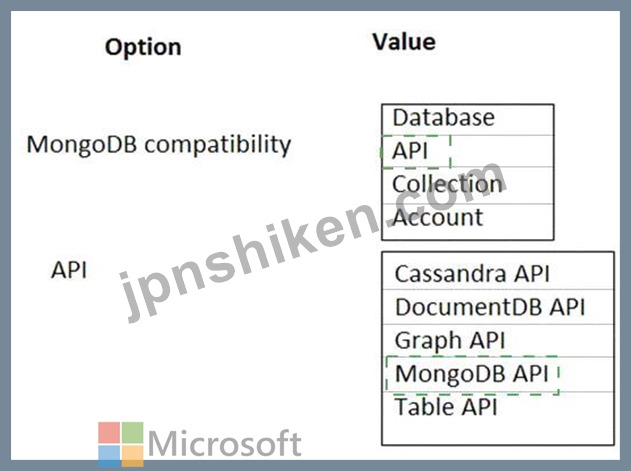
Task: Click the jpnshiken.com watermark text
Action: tap(312, 242)
